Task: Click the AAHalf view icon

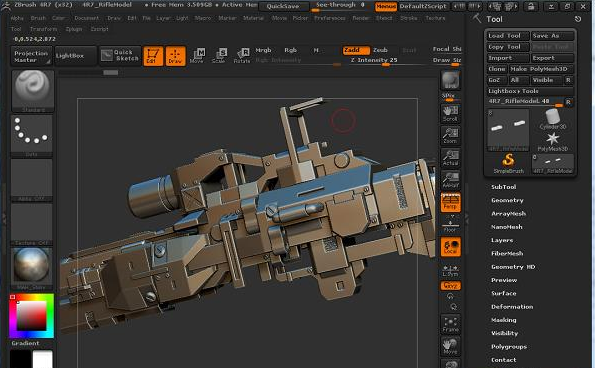Action: 450,179
